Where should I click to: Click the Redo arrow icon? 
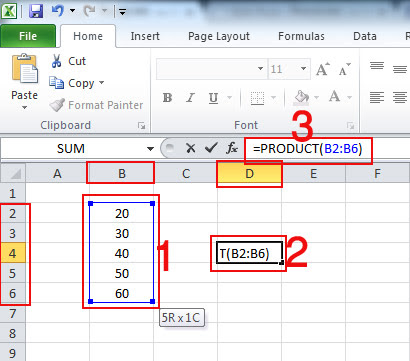click(x=90, y=11)
